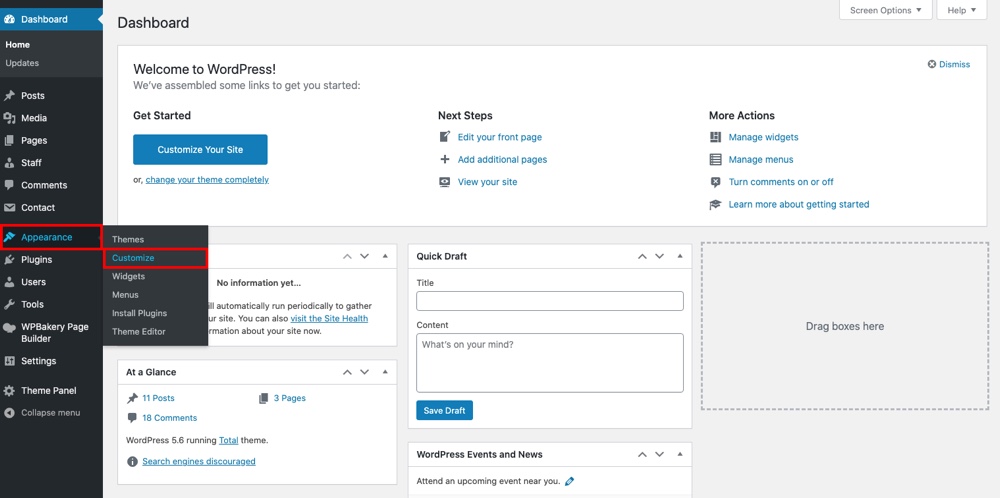Collapse the At a Glance panel
1000x498 pixels.
pyautogui.click(x=385, y=372)
